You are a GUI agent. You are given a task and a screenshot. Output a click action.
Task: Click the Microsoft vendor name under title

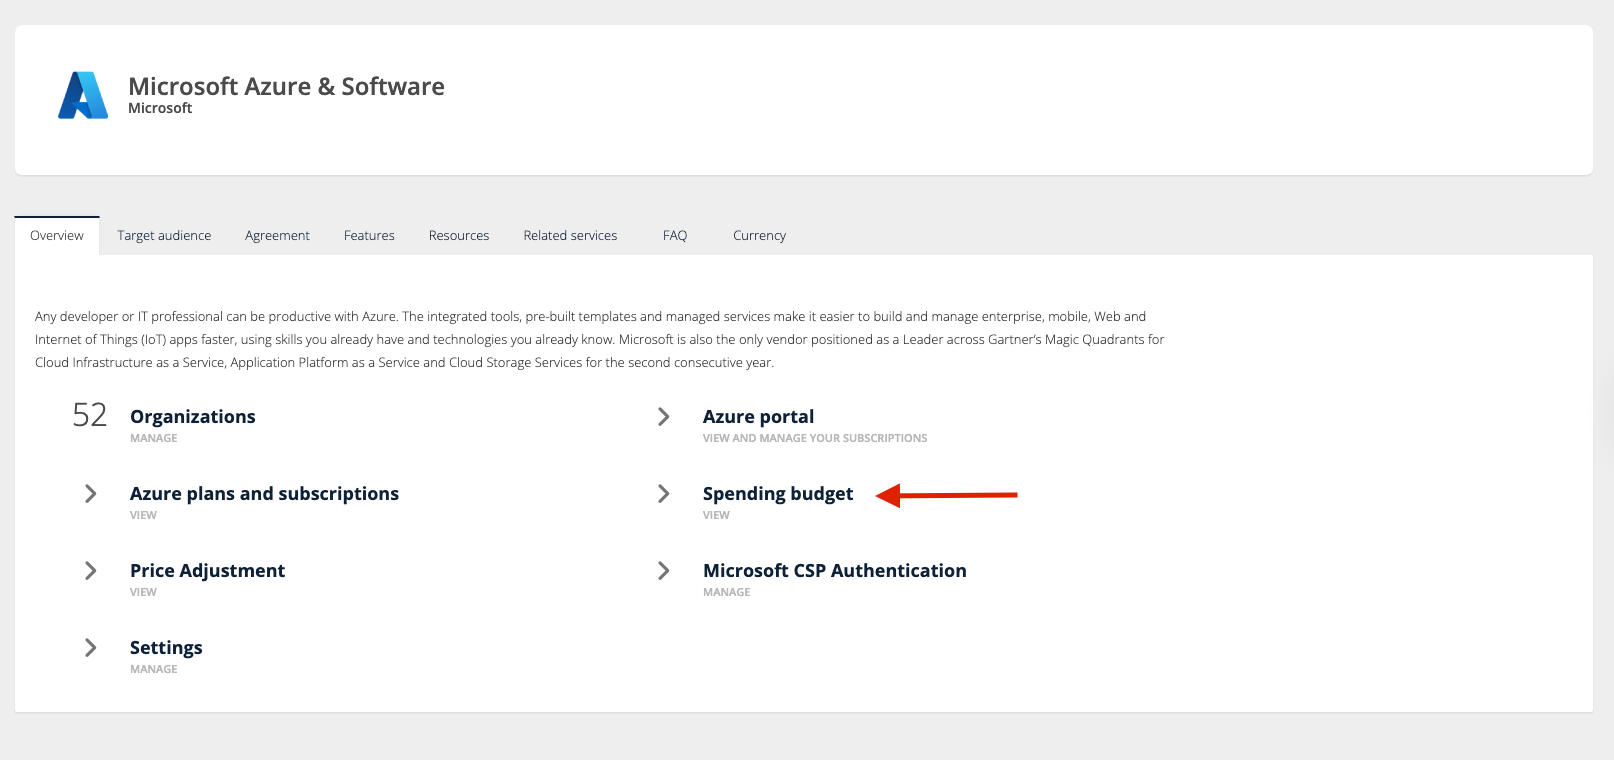160,108
